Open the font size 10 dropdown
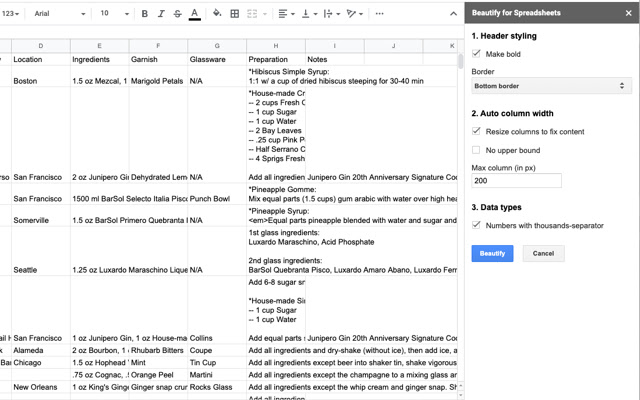Screen dimensions: 640x400 click(114, 14)
